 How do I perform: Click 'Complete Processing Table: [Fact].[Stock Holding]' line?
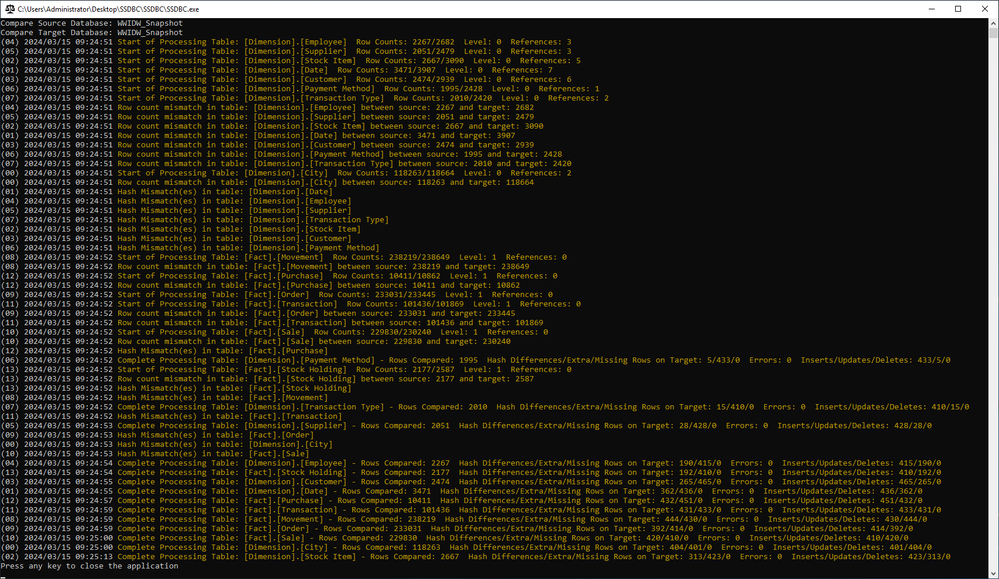[471, 472]
